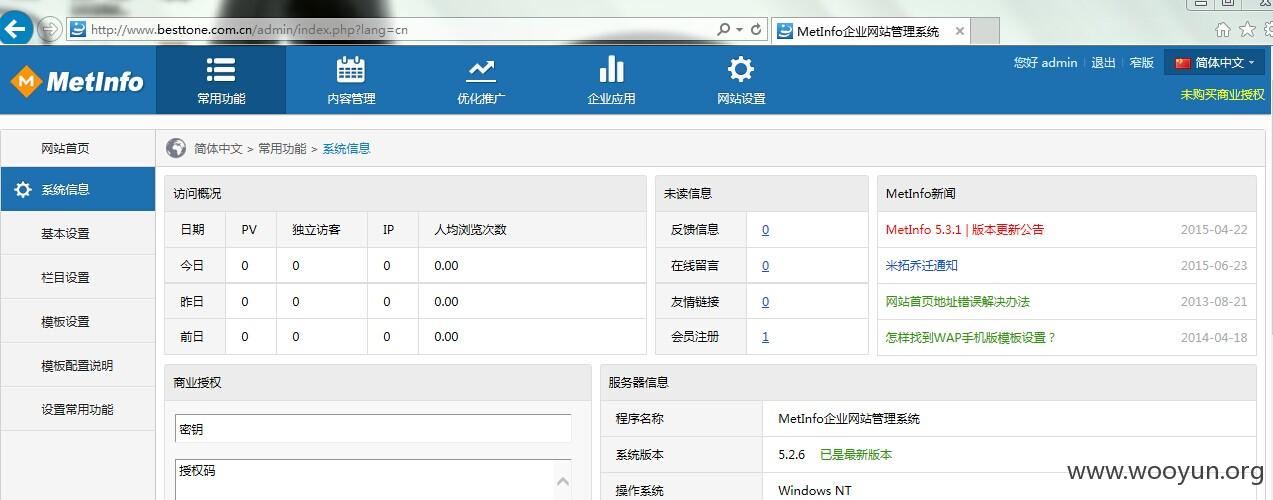
Task: Click the 独立访客 column header
Action: tap(316, 229)
